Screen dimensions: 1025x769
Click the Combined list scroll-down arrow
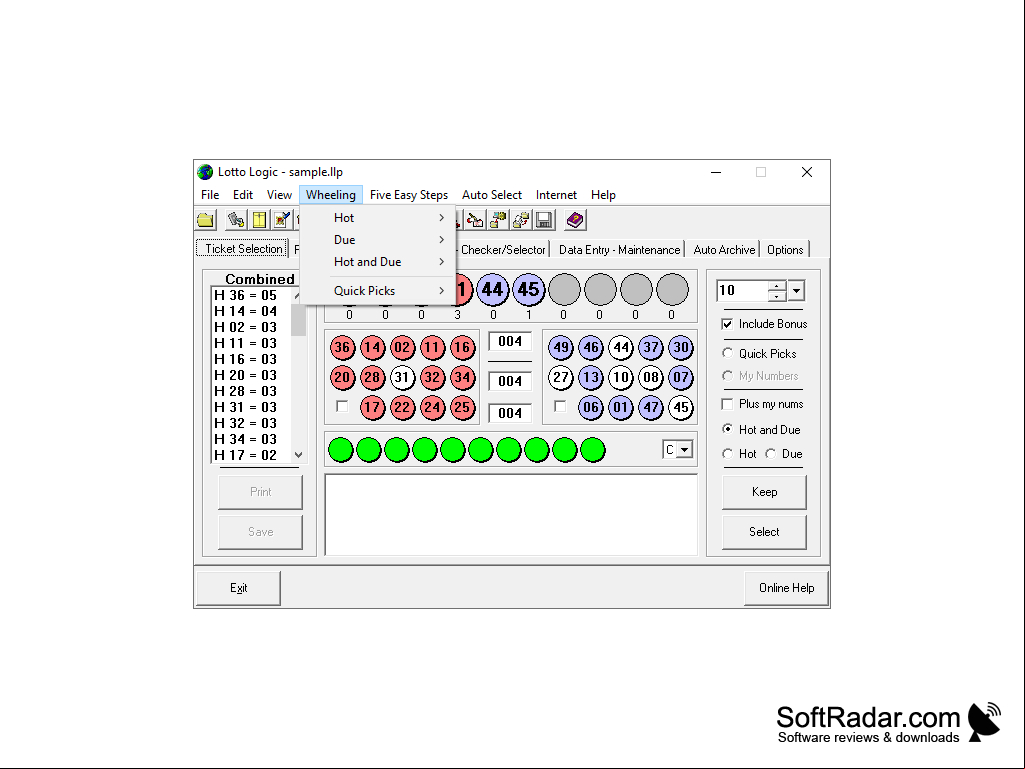[299, 455]
